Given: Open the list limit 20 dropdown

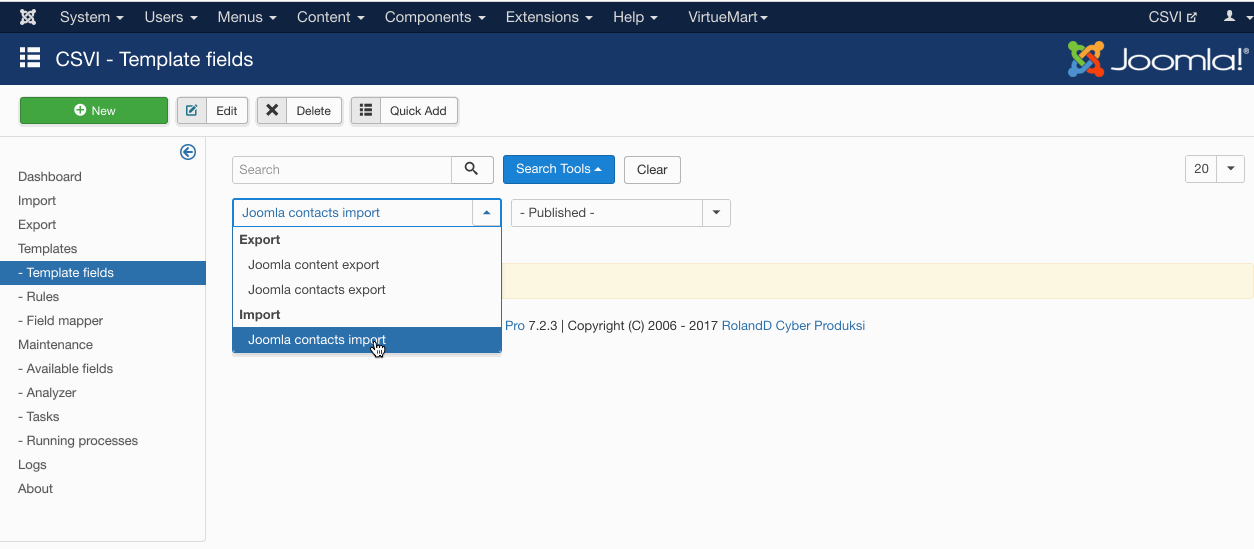Looking at the screenshot, I should [x=1214, y=169].
